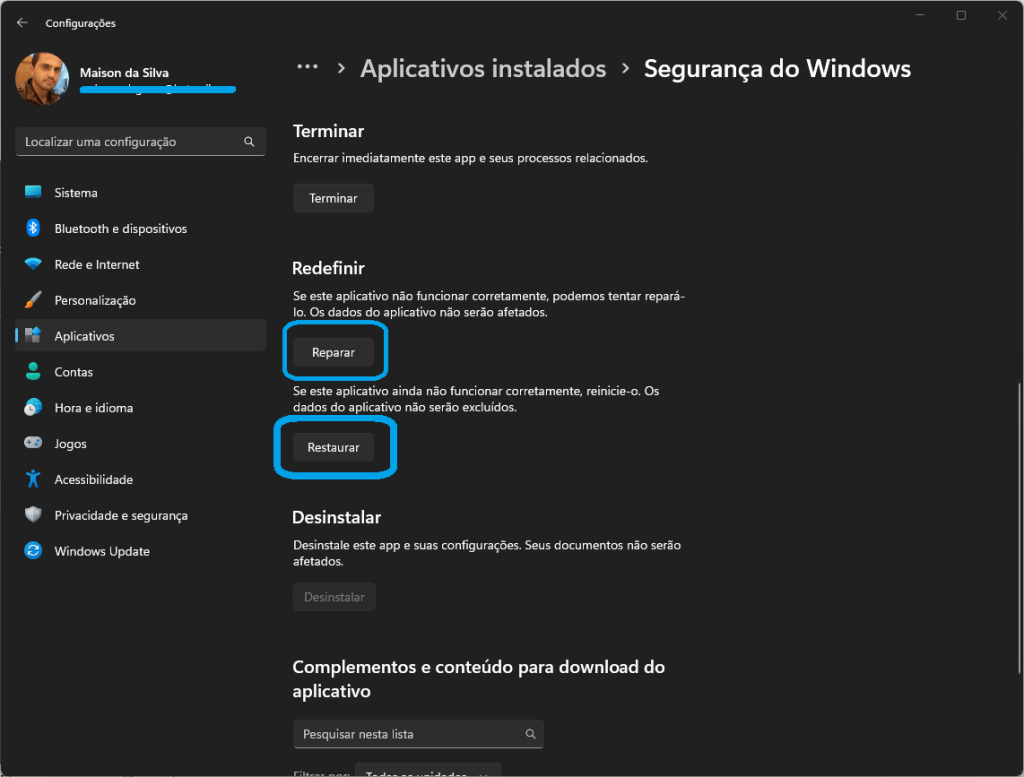This screenshot has width=1024, height=777.
Task: Navigate to Aplicativos instalados breadcrumb
Action: tap(483, 69)
